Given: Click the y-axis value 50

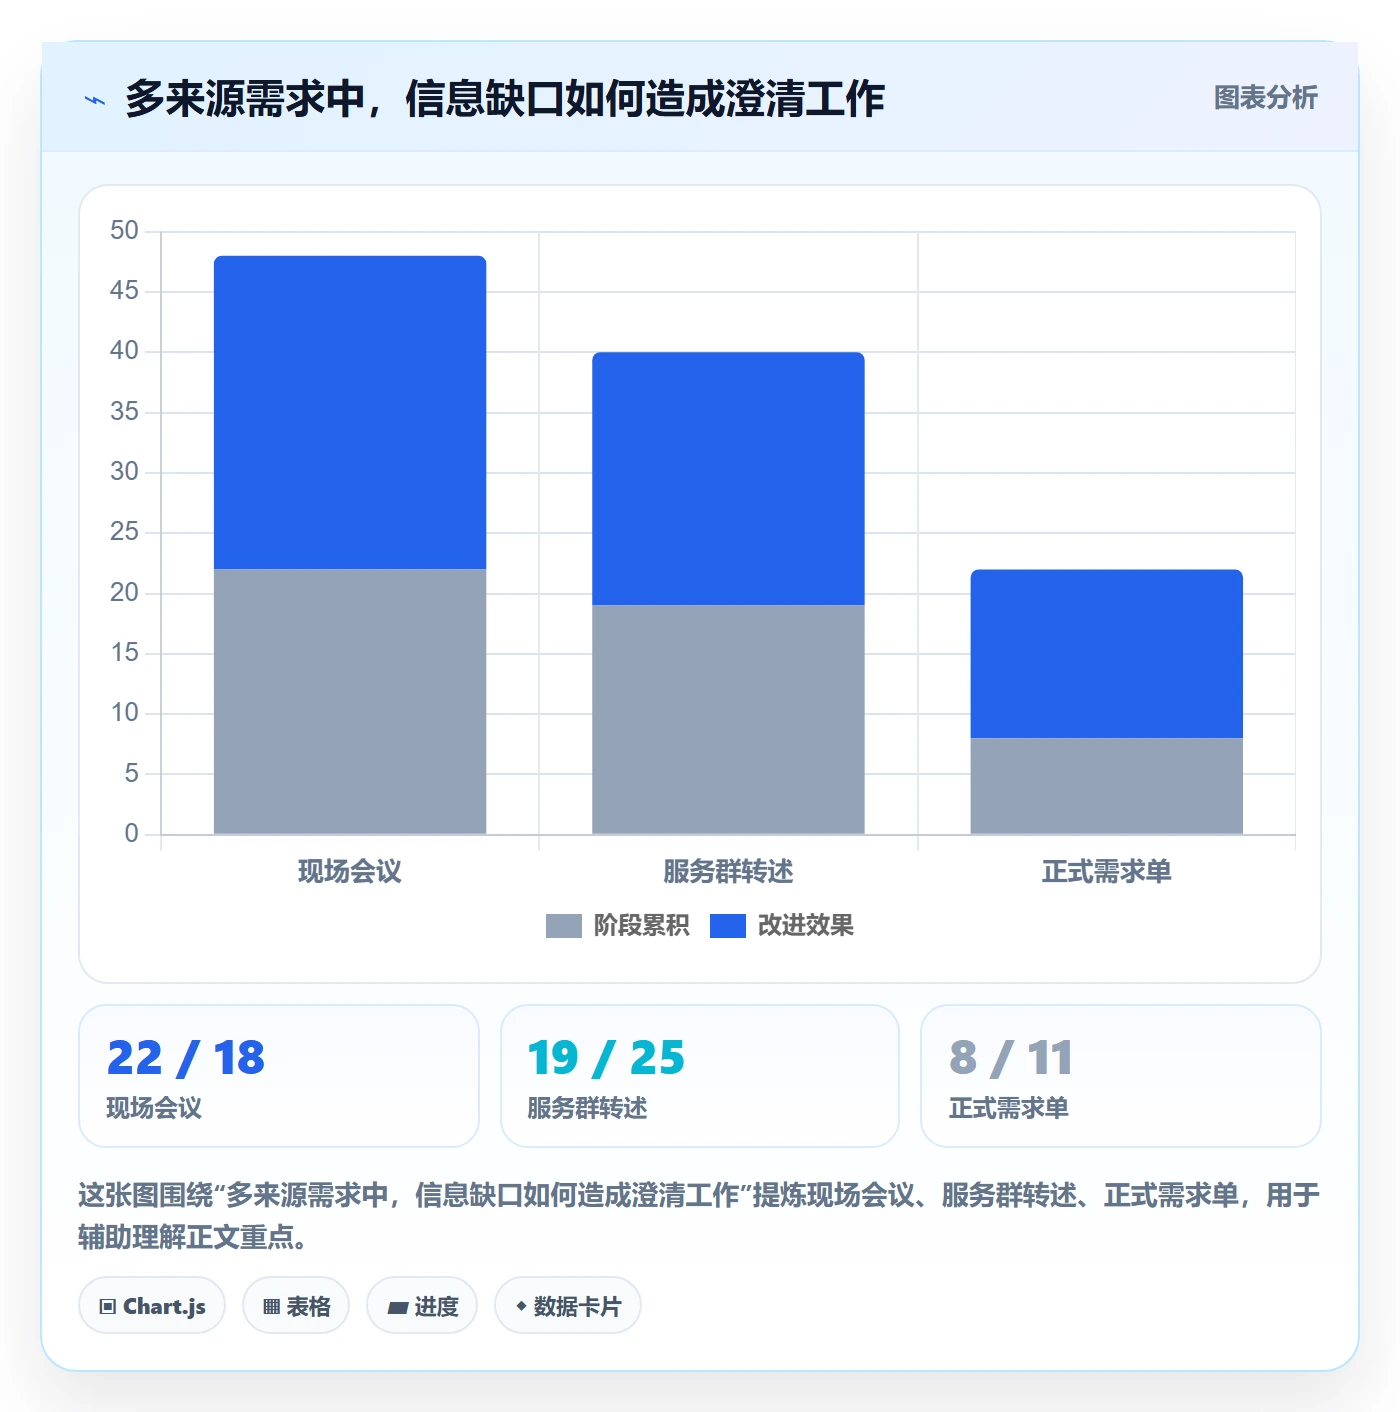Looking at the screenshot, I should pos(124,231).
